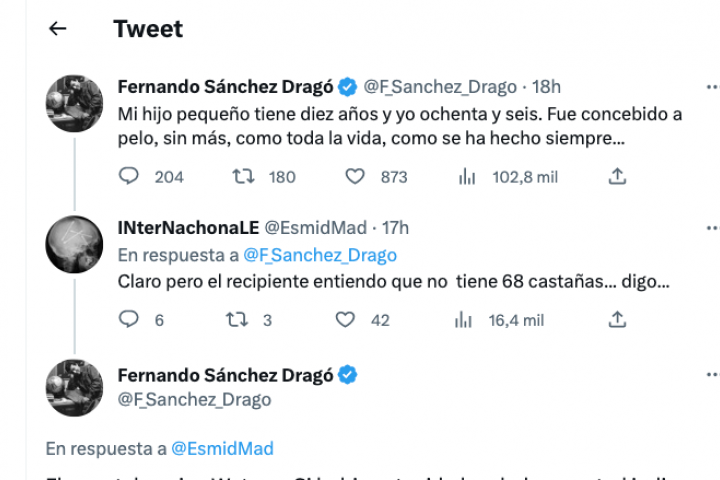View analytics showing 102,8 mil views
The height and width of the screenshot is (480, 720).
[466, 176]
